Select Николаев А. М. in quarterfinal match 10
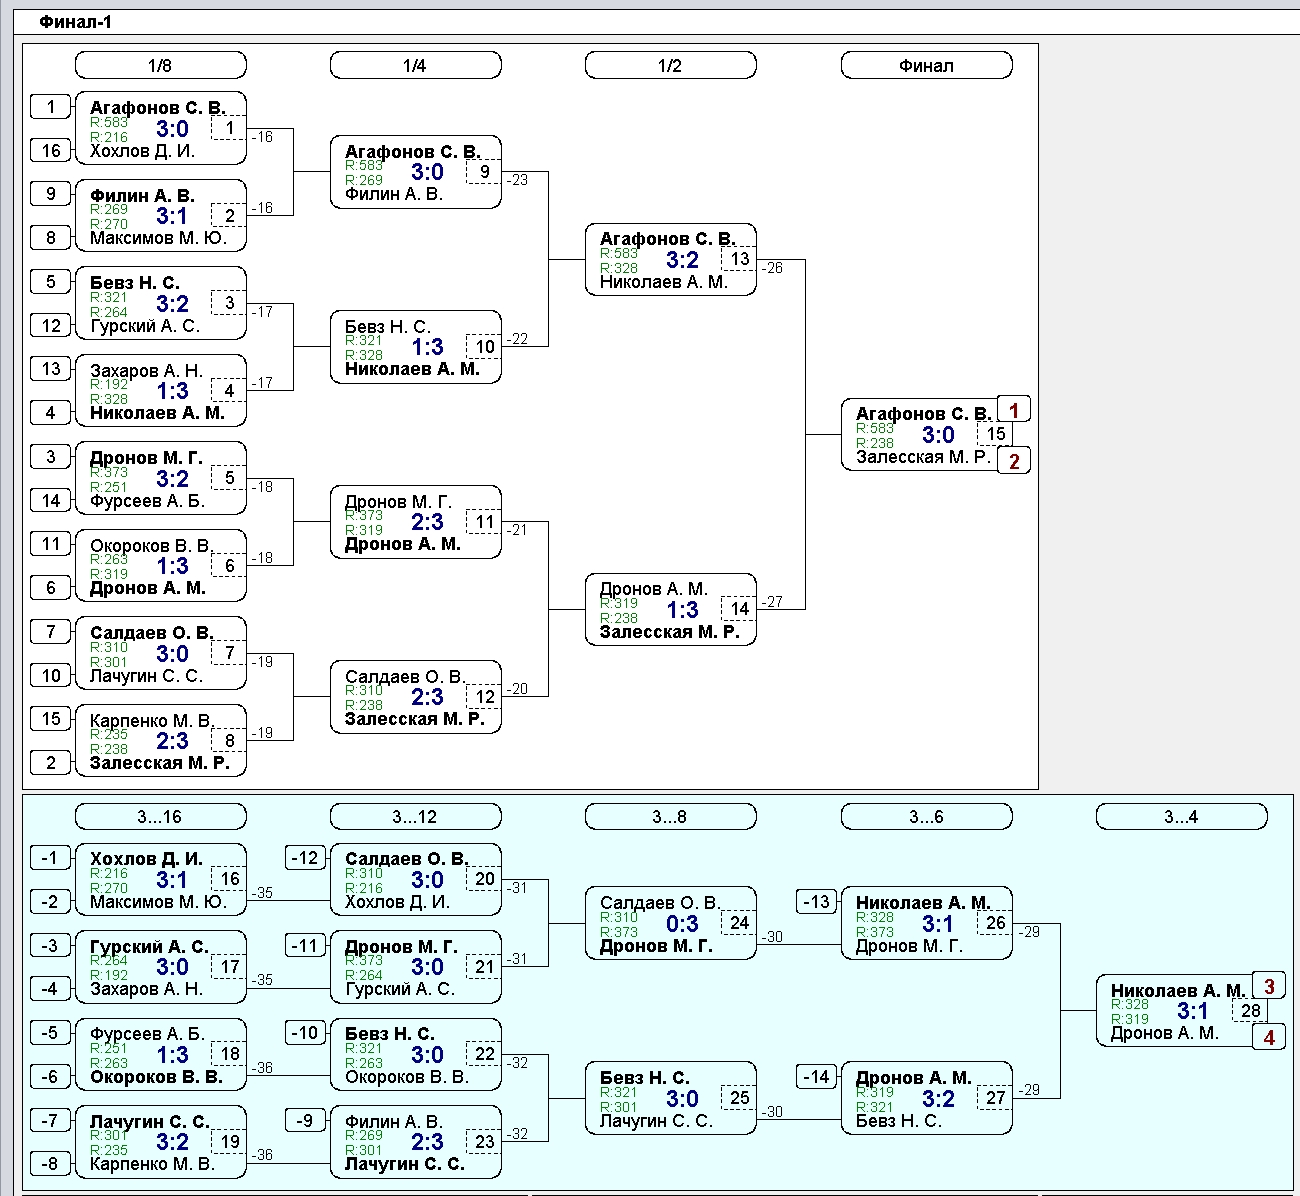Image resolution: width=1300 pixels, height=1196 pixels. 412,369
